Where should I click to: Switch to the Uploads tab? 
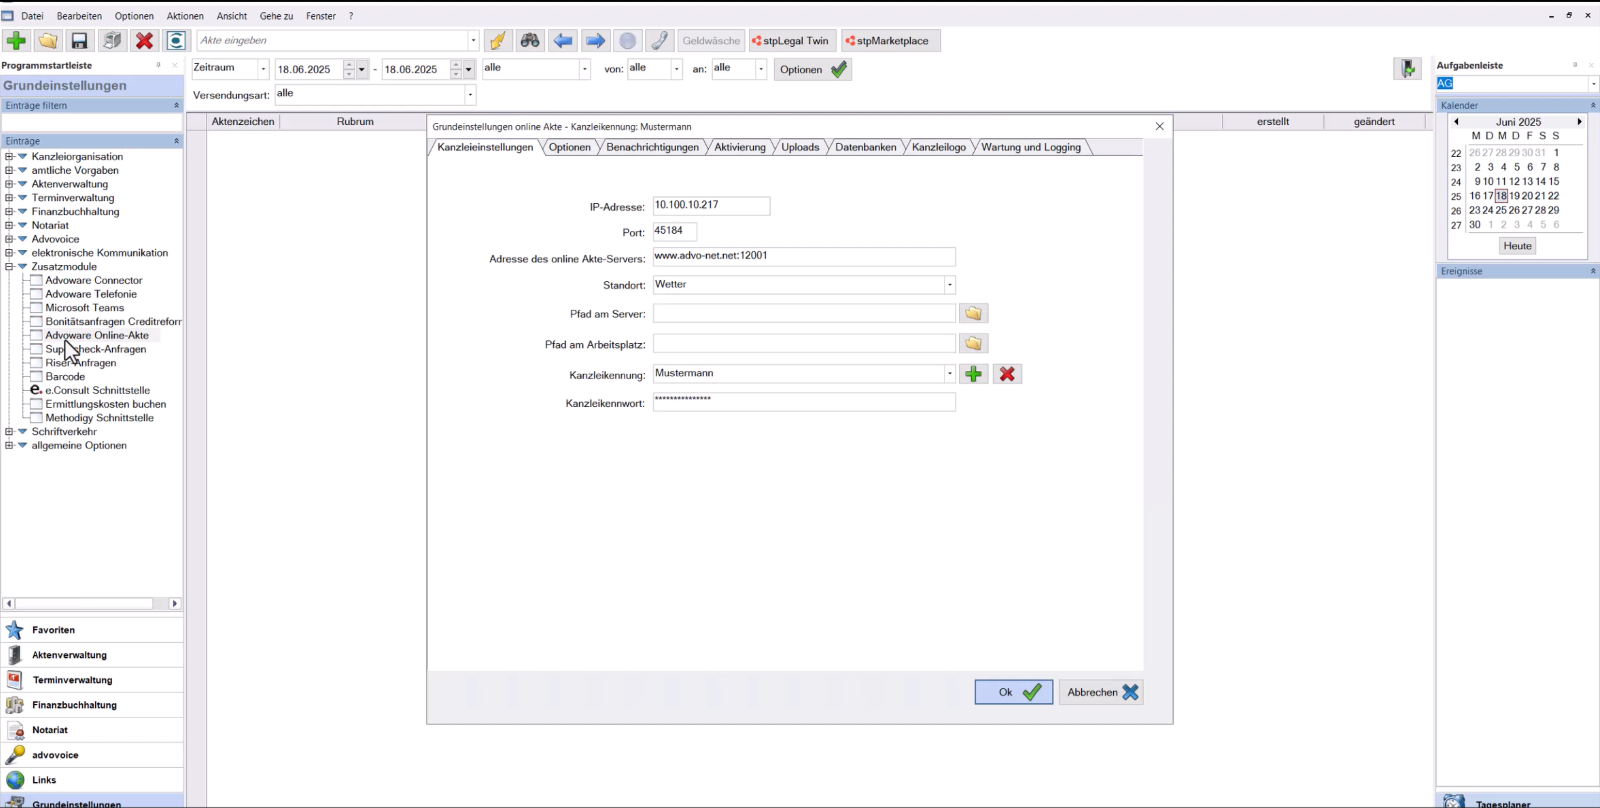[800, 147]
